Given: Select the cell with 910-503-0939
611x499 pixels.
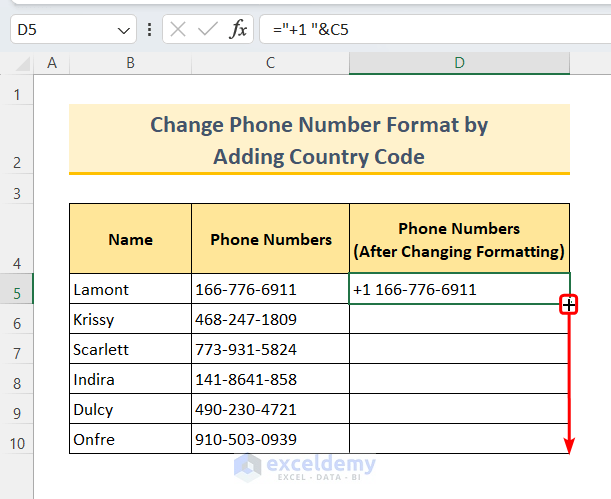Looking at the screenshot, I should pos(270,439).
